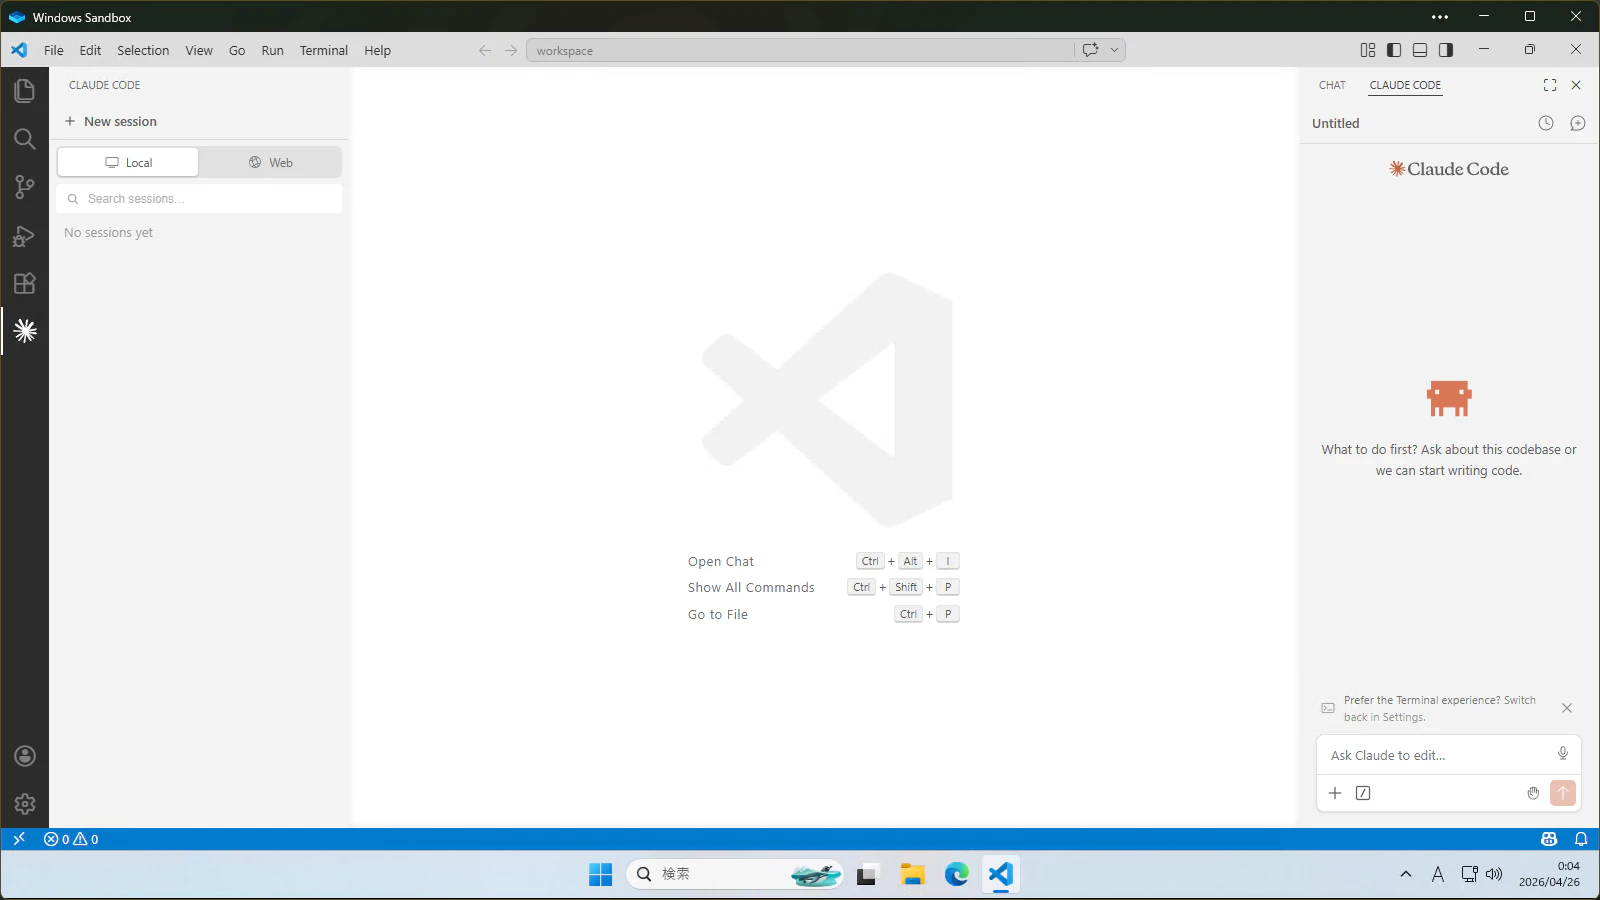Send the message with arrow button
The width and height of the screenshot is (1600, 900).
click(x=1563, y=793)
